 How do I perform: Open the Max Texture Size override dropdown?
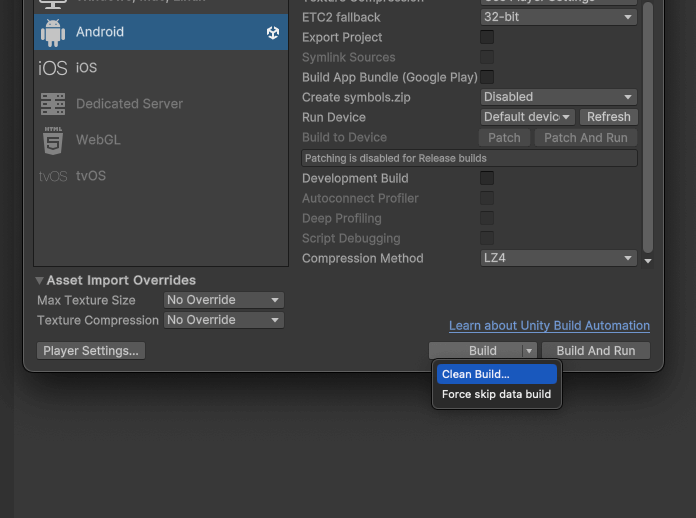[223, 300]
